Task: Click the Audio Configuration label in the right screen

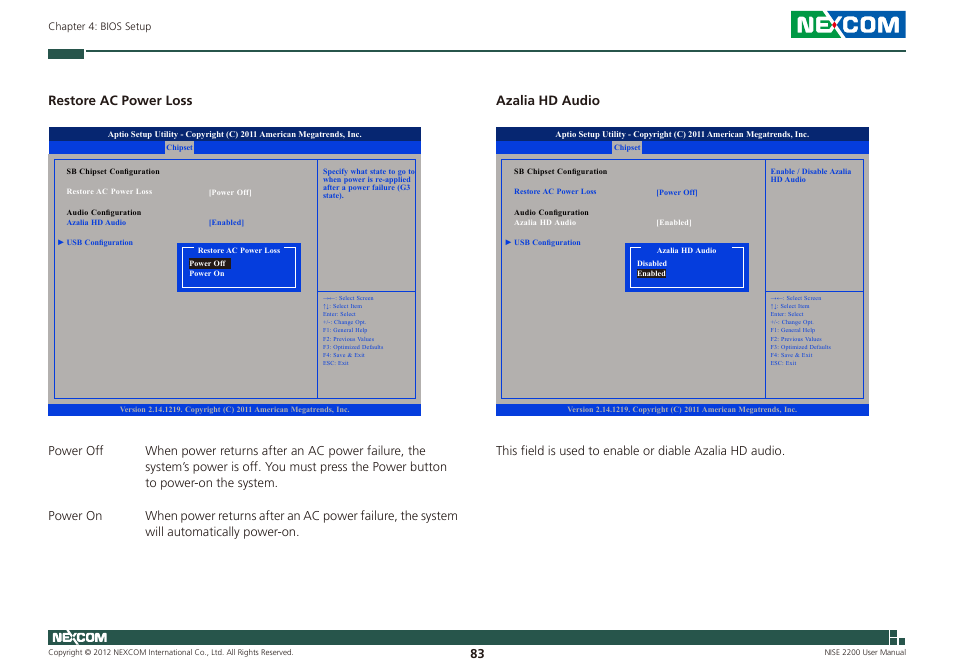Action: point(551,212)
